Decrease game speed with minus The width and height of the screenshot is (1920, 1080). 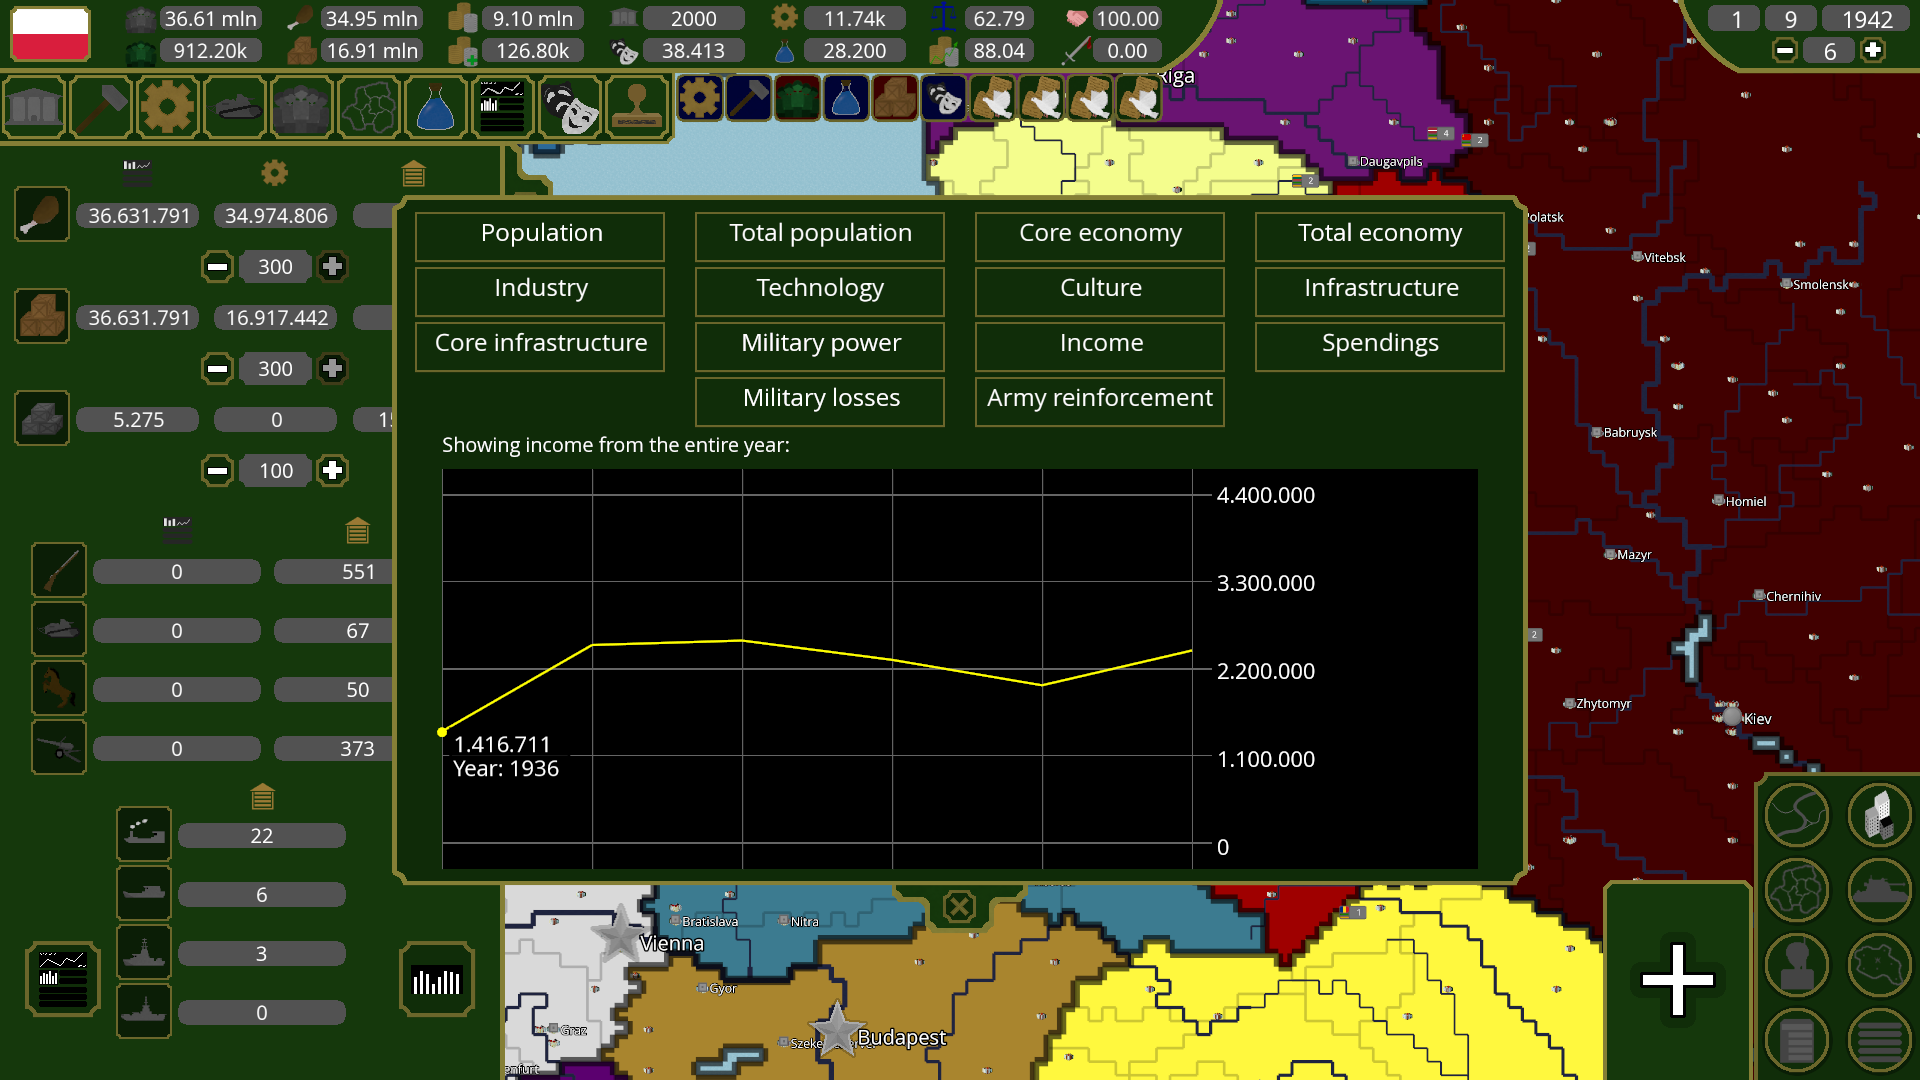(1785, 50)
